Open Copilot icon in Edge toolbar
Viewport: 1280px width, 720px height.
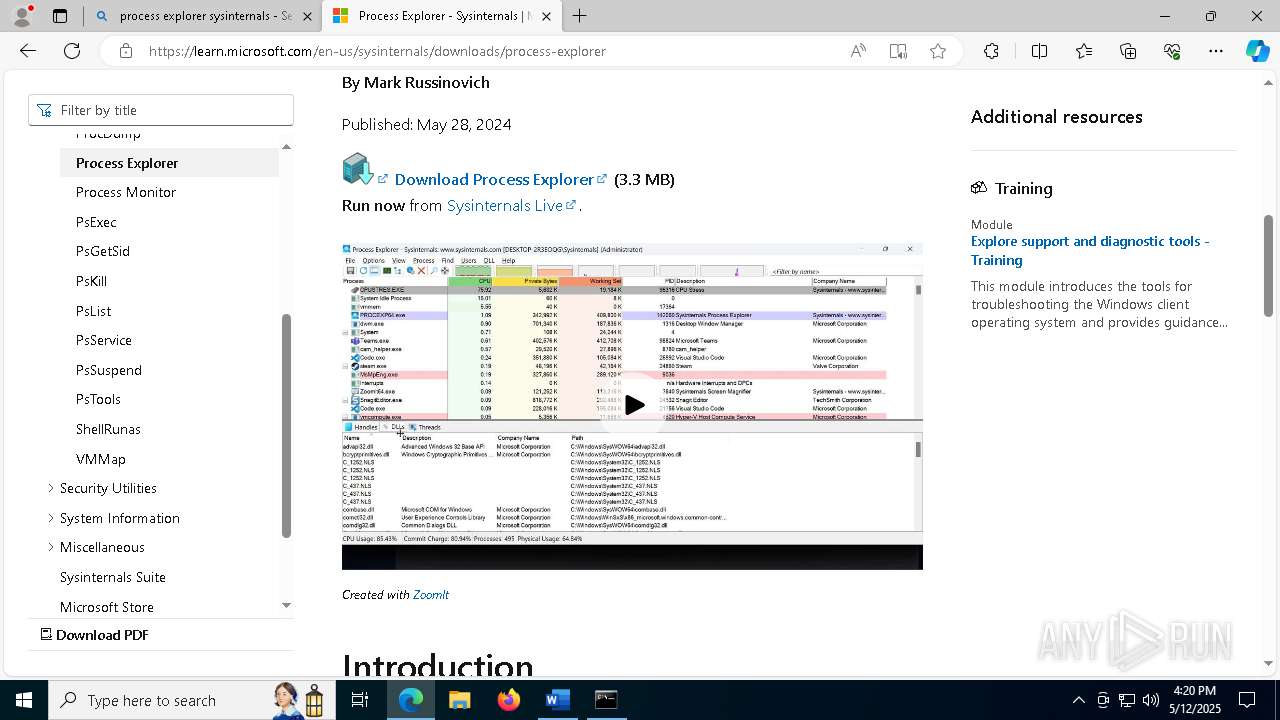click(1257, 51)
